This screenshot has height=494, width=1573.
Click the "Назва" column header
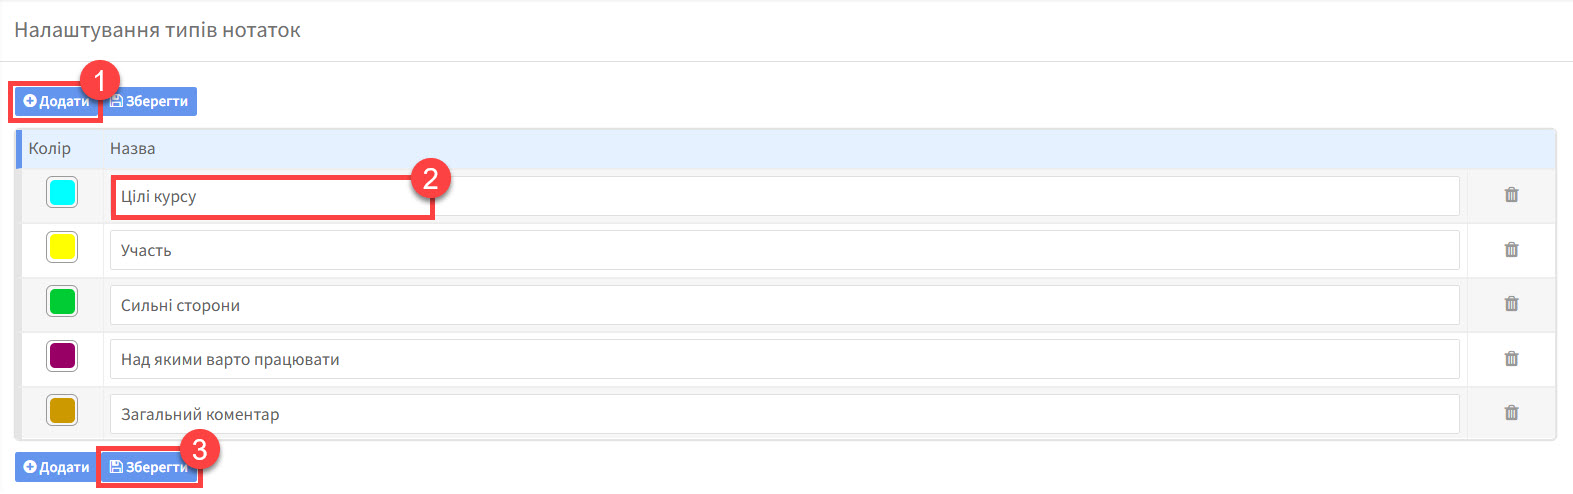click(133, 148)
